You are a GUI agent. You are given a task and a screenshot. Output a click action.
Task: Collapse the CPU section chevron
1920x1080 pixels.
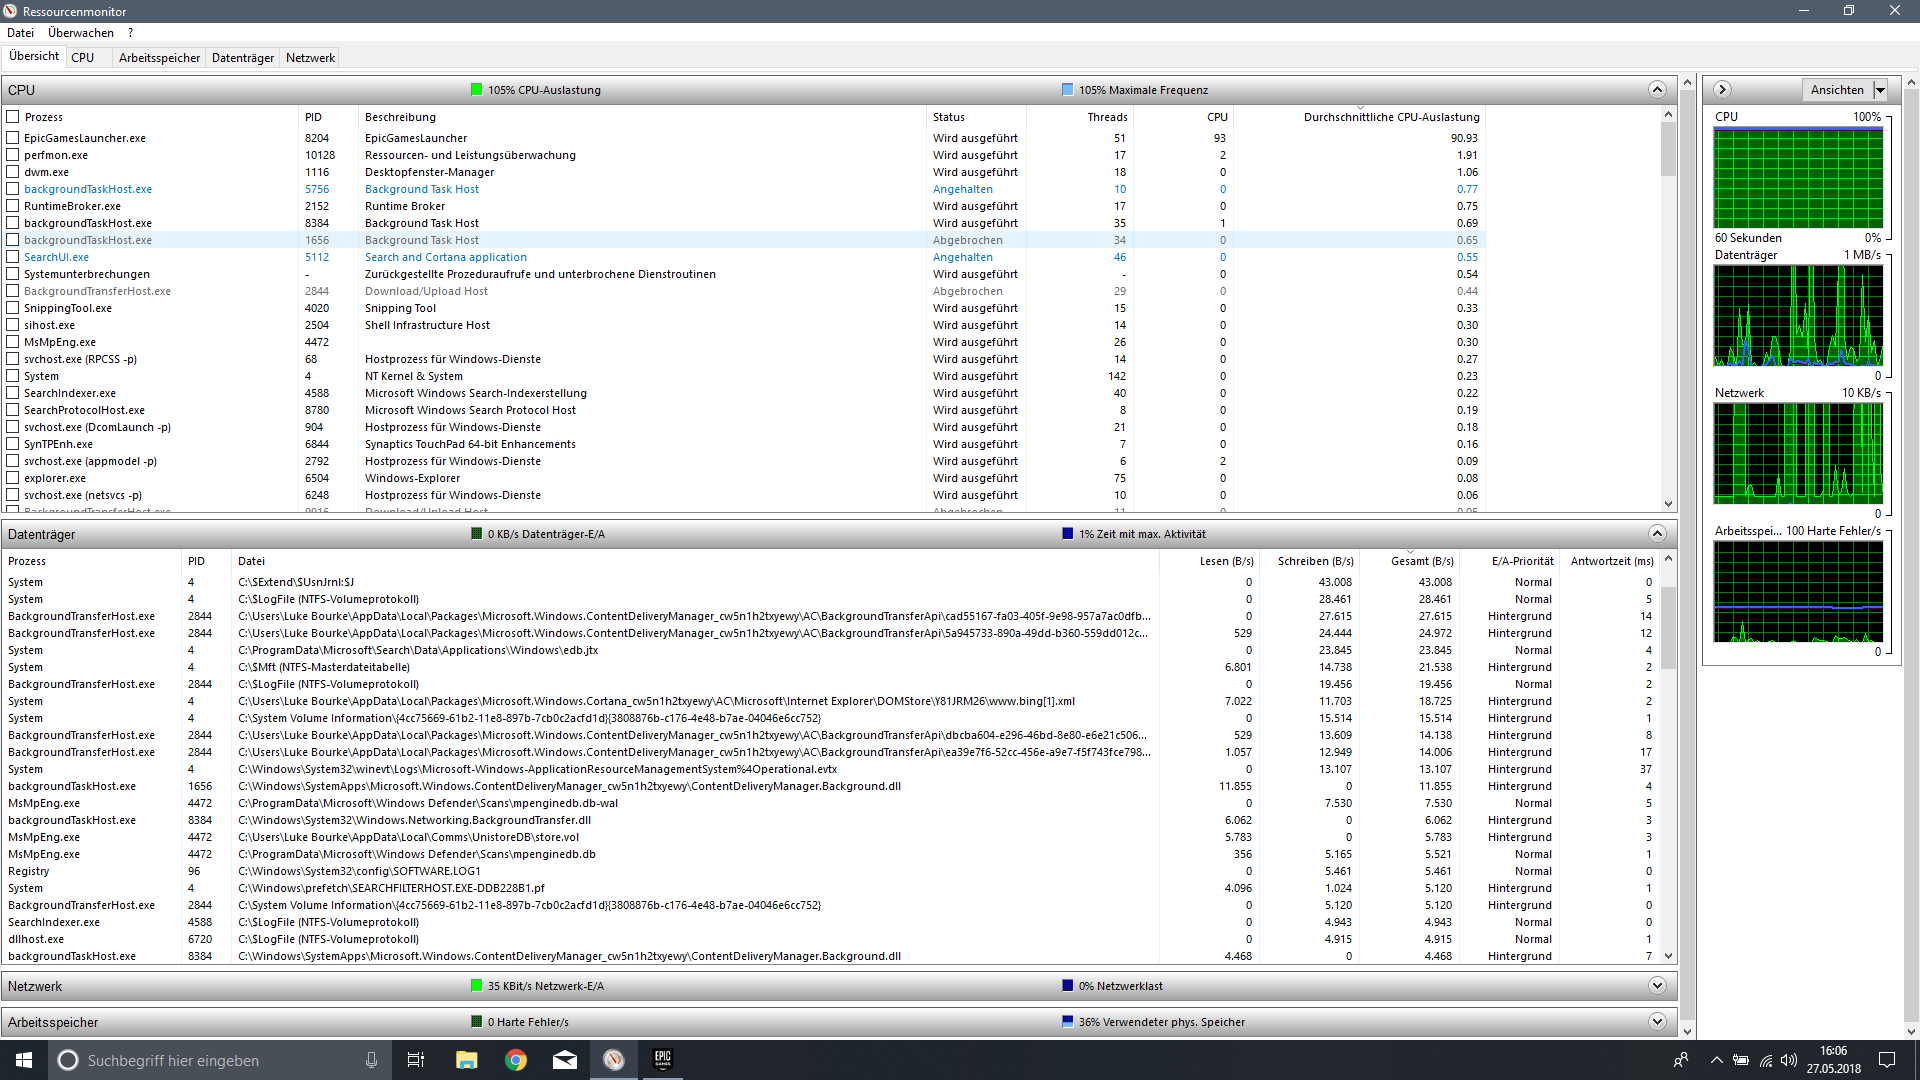coord(1657,90)
